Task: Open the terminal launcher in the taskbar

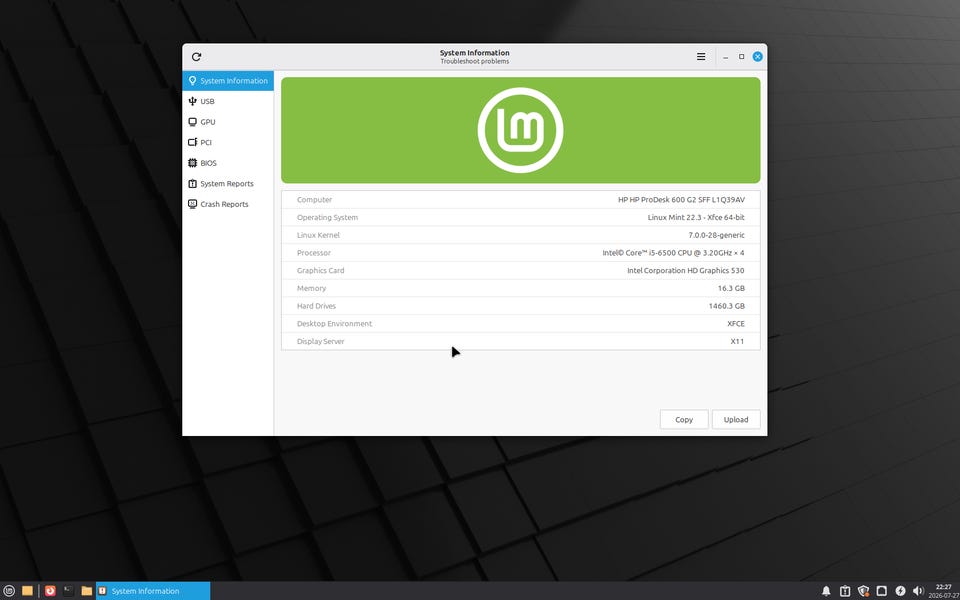Action: coord(69,591)
